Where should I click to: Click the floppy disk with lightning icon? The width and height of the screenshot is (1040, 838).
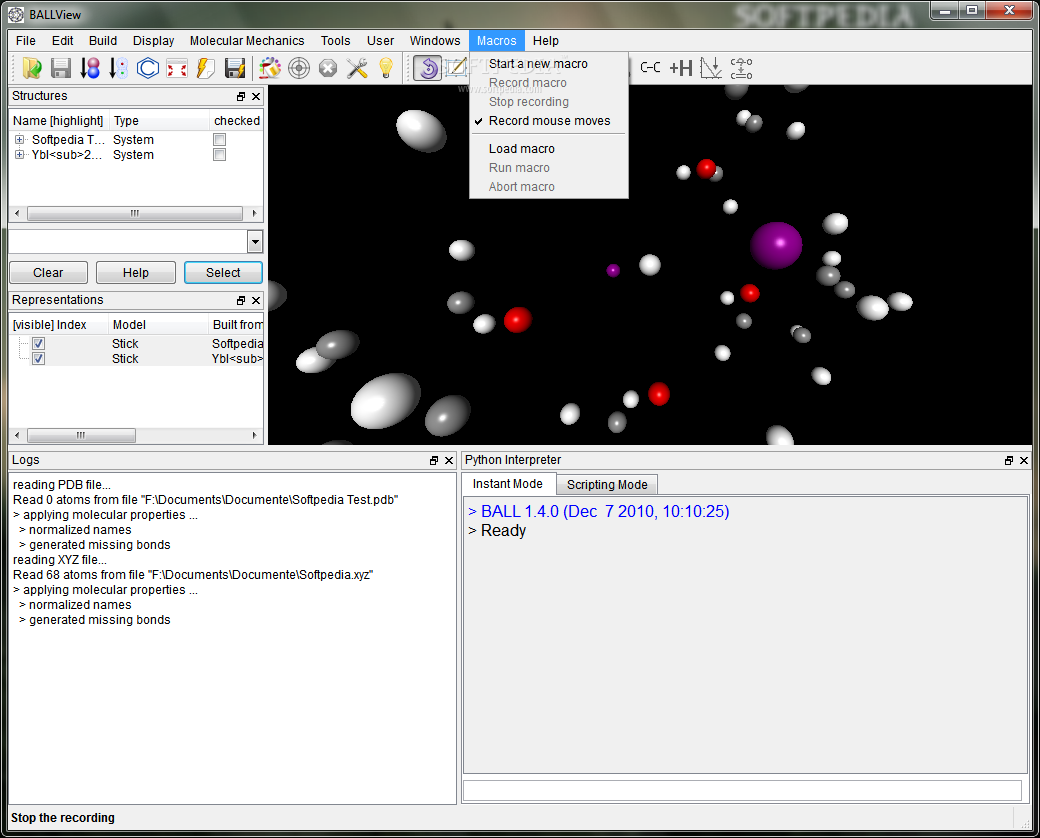pyautogui.click(x=235, y=68)
